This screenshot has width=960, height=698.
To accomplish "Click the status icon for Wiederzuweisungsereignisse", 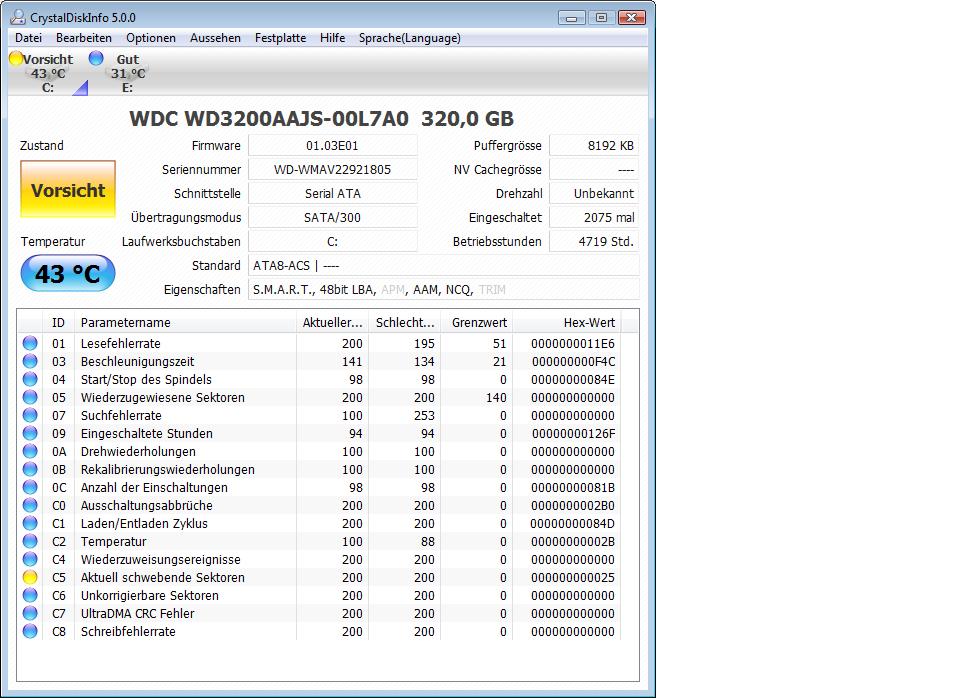I will [x=30, y=559].
